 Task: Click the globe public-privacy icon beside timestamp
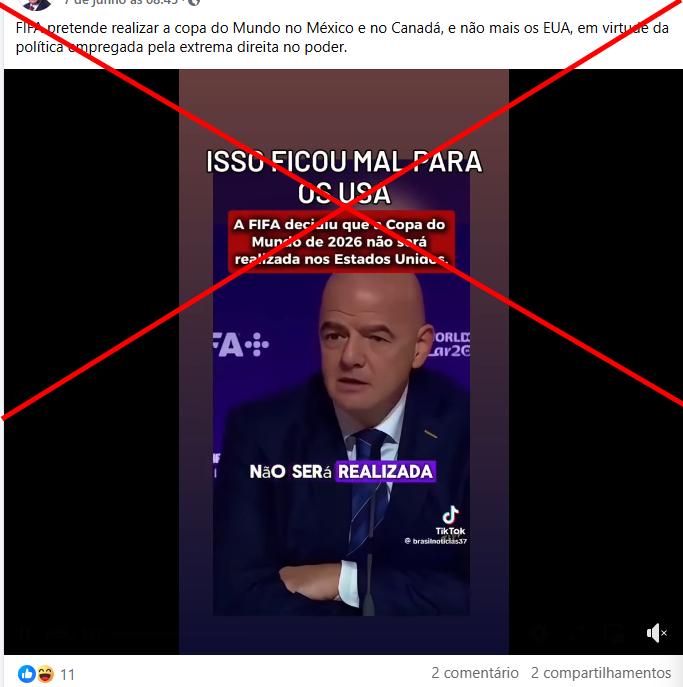pos(194,2)
